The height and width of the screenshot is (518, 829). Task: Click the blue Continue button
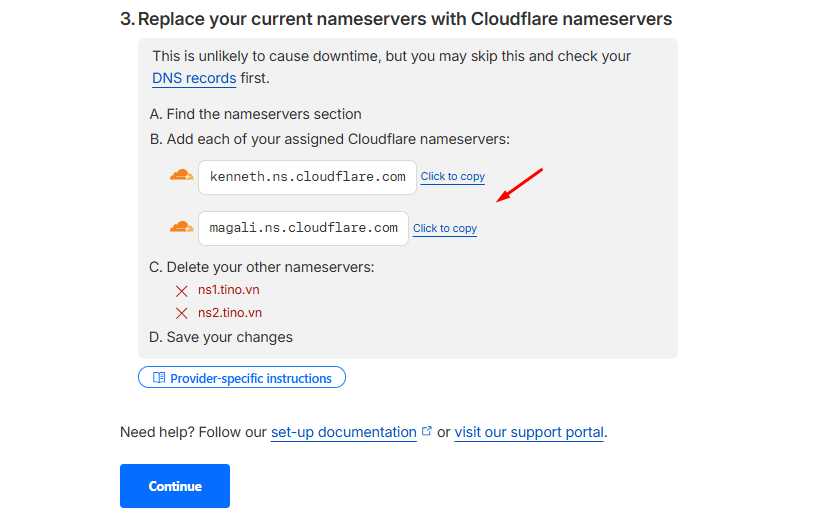[x=175, y=486]
